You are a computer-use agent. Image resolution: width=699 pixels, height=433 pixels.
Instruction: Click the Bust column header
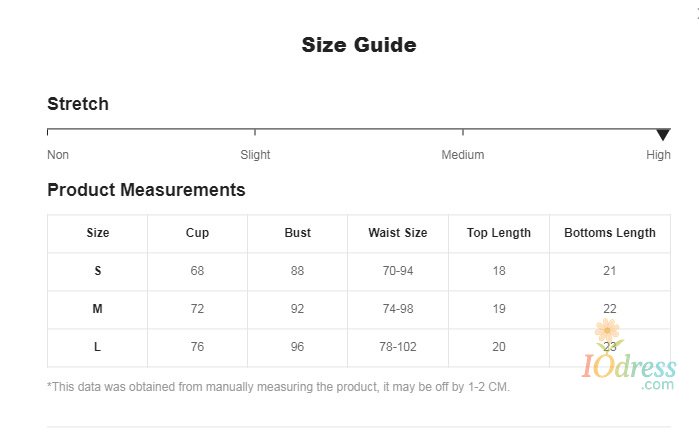click(297, 233)
